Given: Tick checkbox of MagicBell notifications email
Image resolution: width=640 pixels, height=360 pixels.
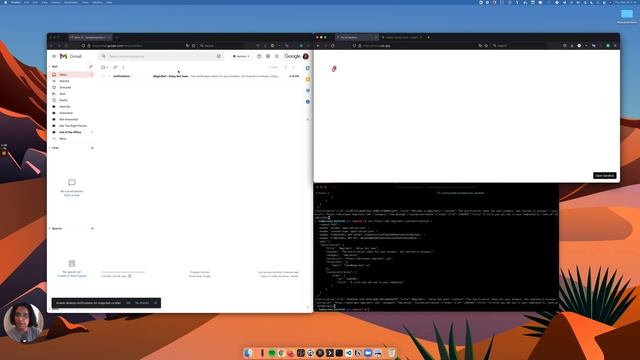Looking at the screenshot, I should (103, 76).
